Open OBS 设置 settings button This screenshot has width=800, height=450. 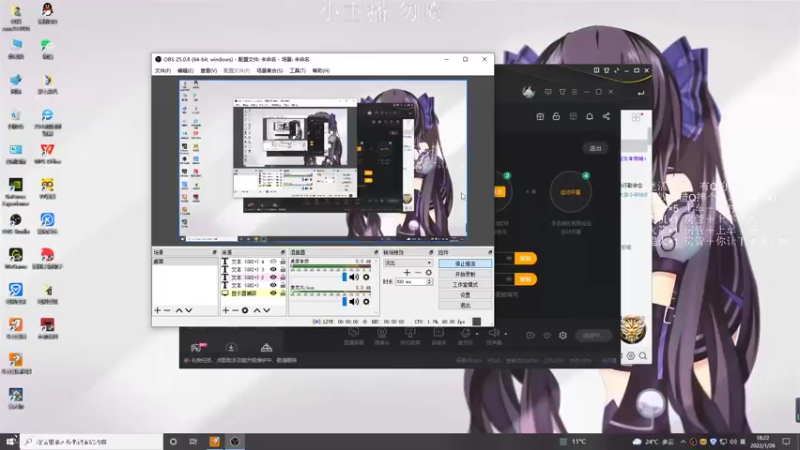pyautogui.click(x=465, y=295)
